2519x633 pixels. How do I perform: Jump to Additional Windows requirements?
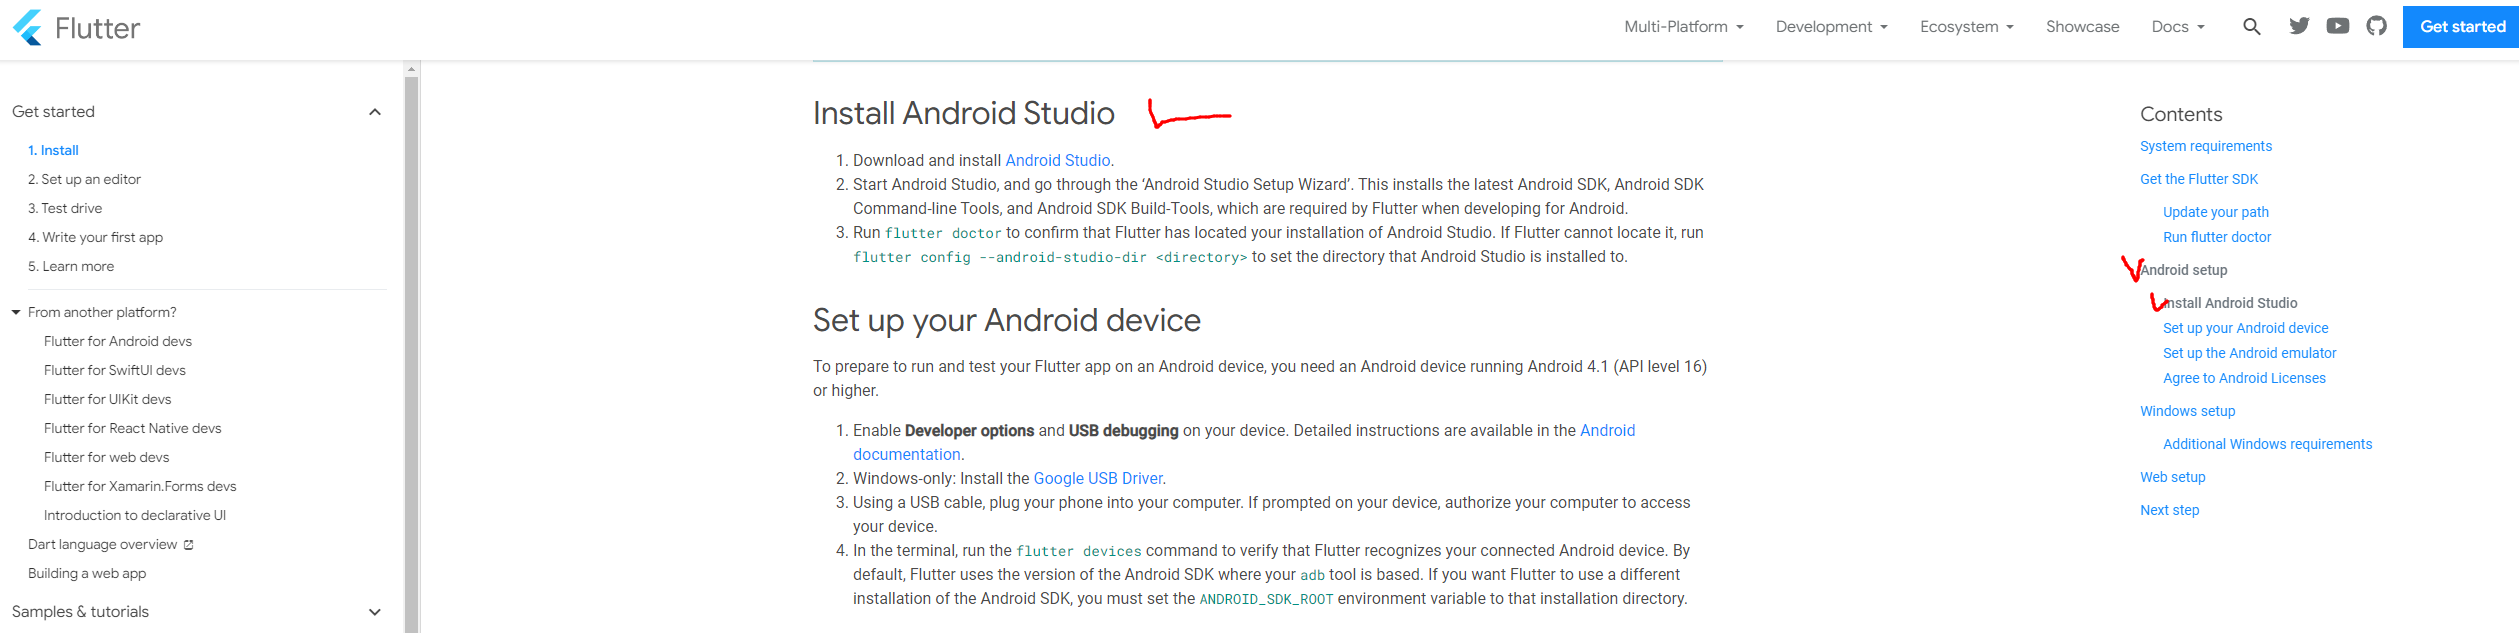[x=2267, y=445]
